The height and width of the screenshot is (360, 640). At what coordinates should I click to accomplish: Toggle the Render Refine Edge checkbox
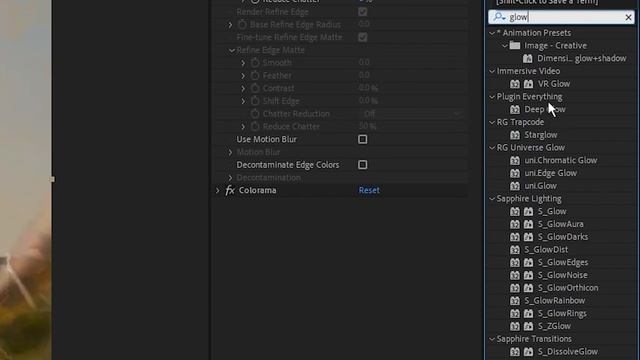click(362, 12)
